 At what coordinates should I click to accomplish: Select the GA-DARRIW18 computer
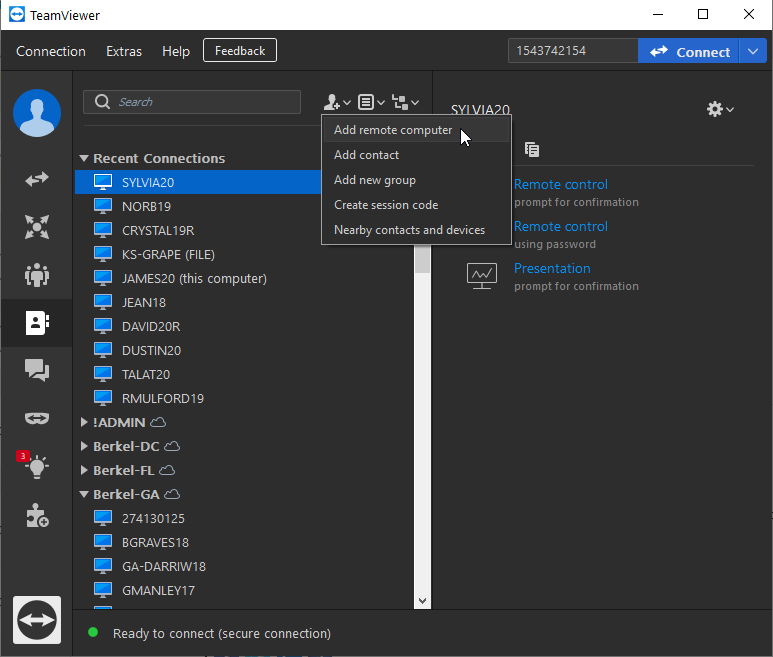(x=246, y=566)
